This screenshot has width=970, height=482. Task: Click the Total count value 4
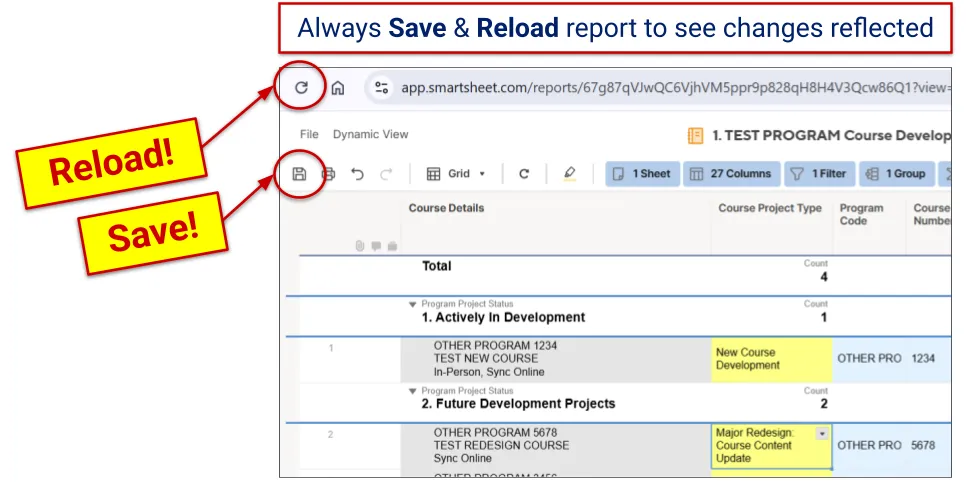point(823,277)
